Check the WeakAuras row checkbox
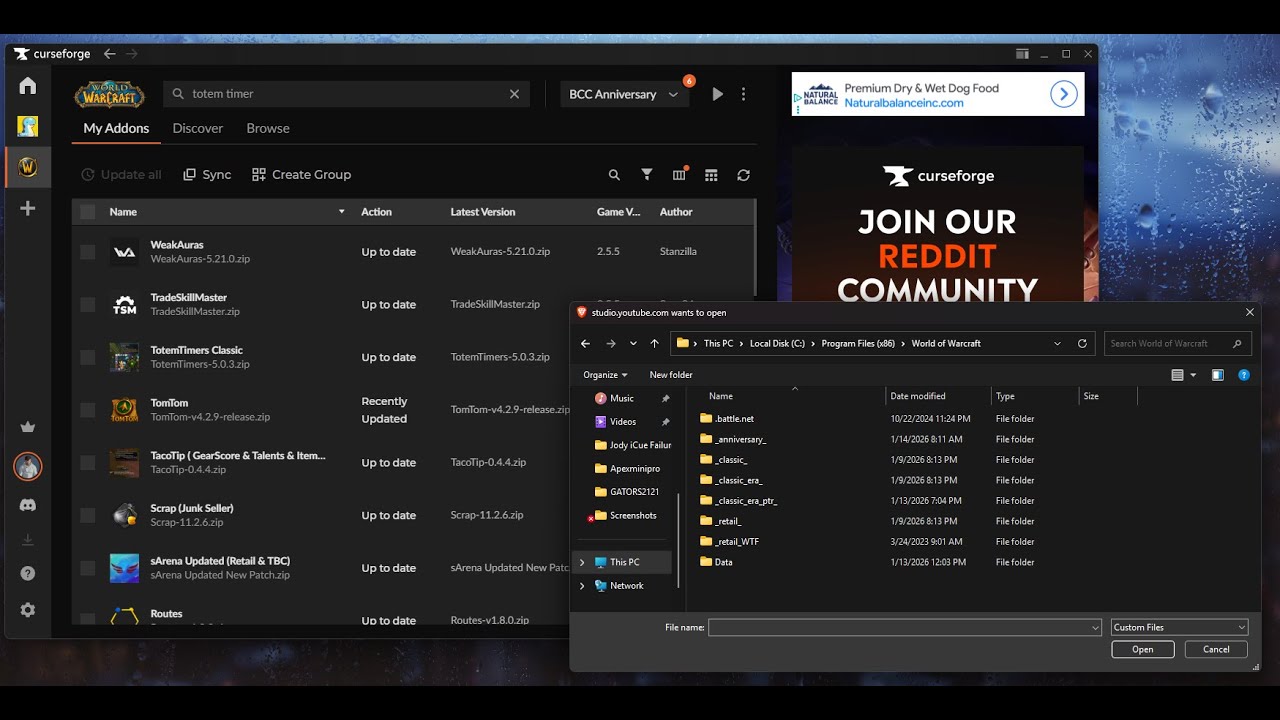 [88, 252]
